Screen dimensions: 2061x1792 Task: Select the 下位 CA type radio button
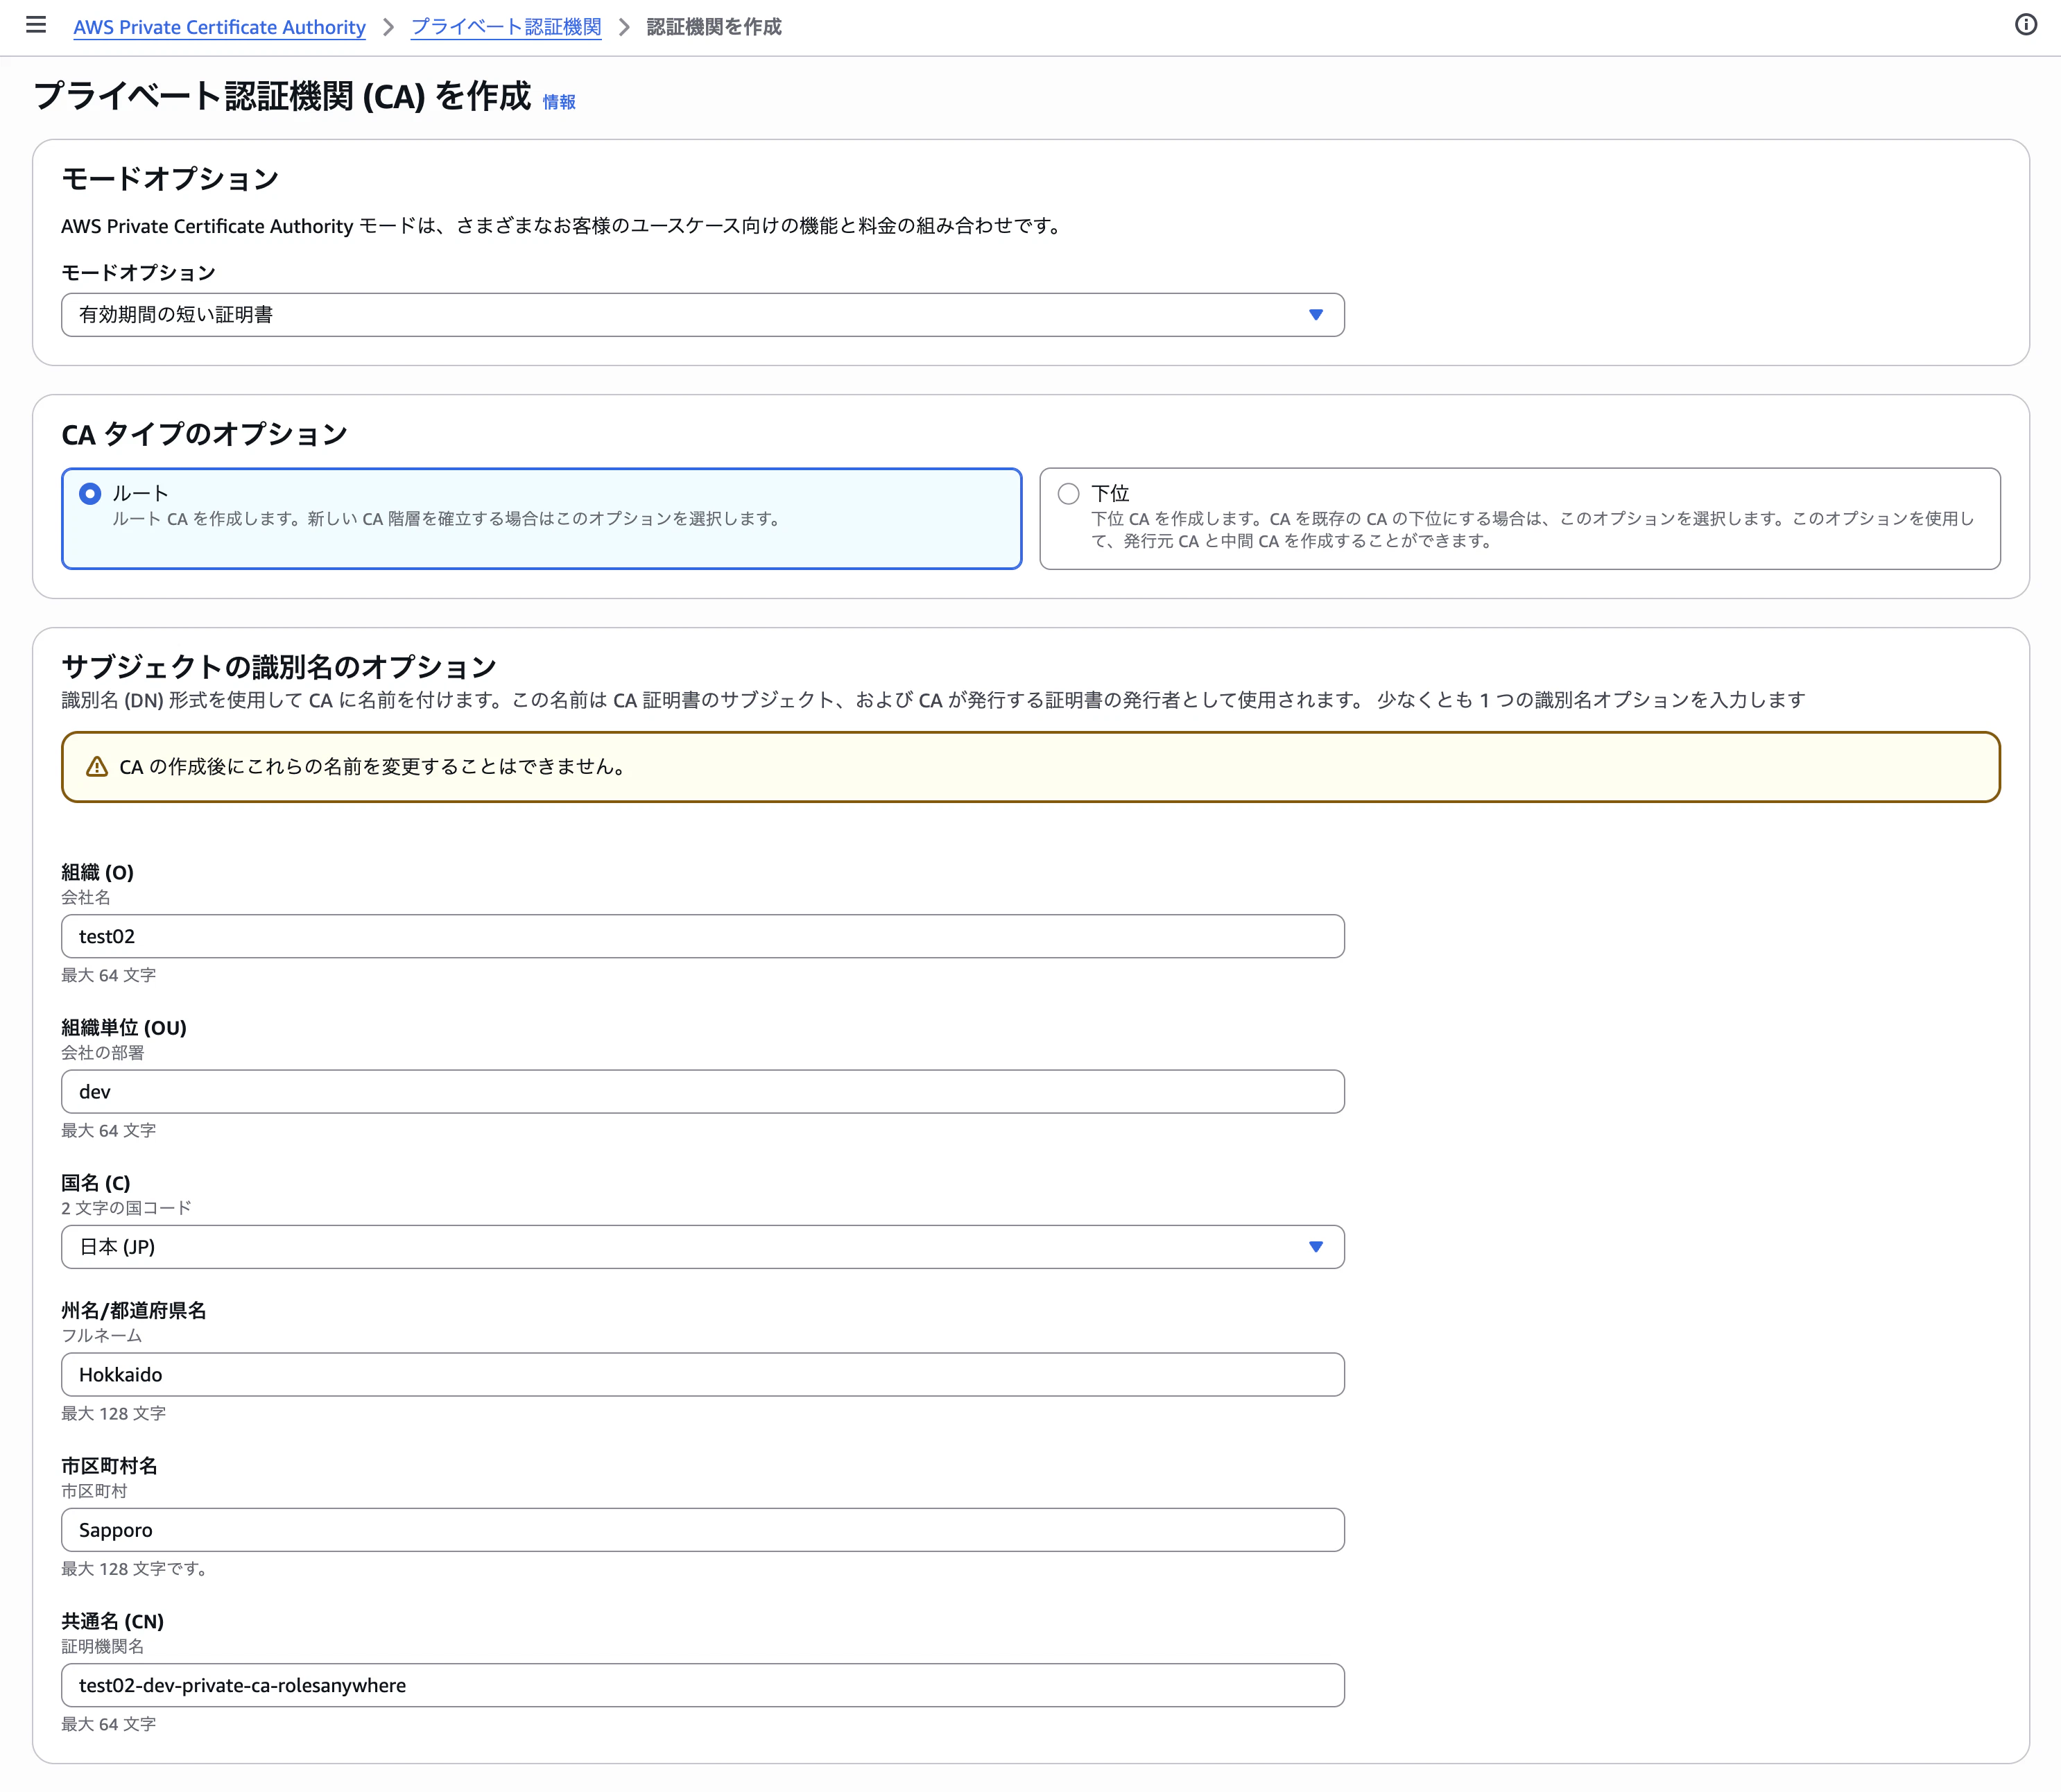(1069, 493)
